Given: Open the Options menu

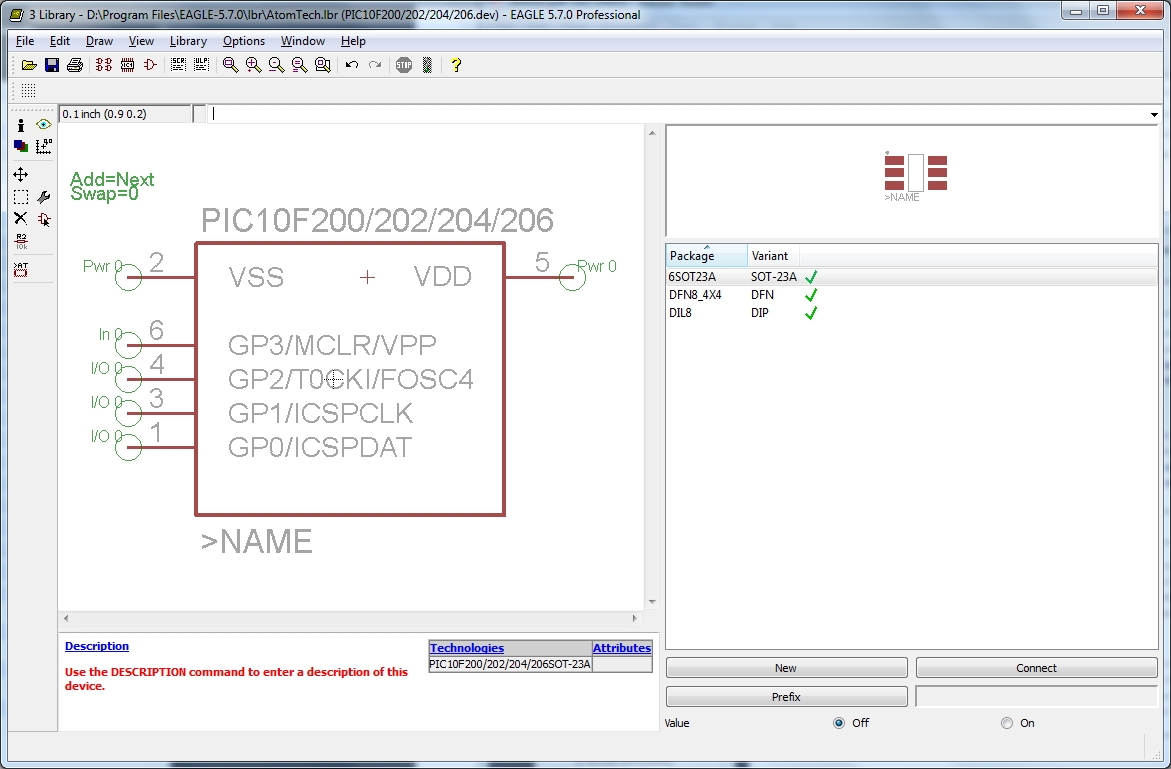Looking at the screenshot, I should click(243, 41).
